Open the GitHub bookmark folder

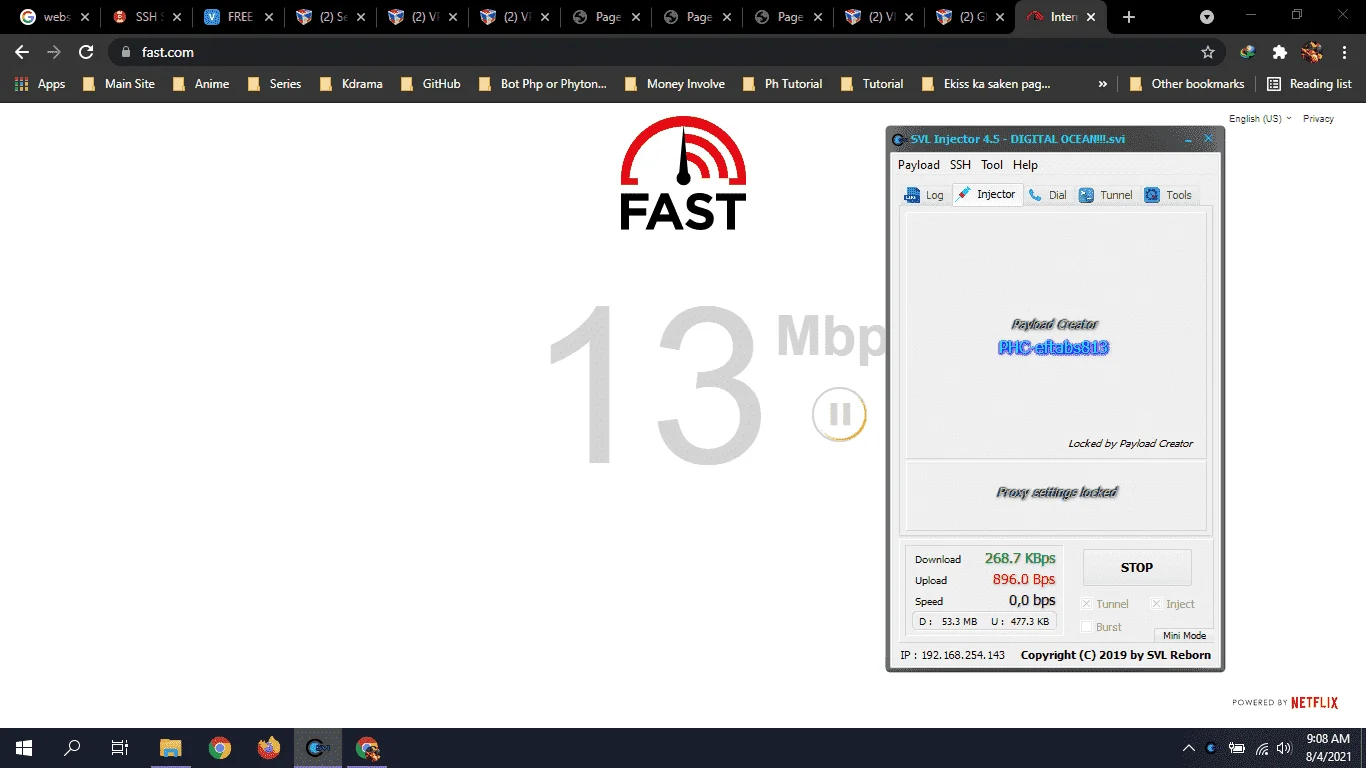click(429, 84)
